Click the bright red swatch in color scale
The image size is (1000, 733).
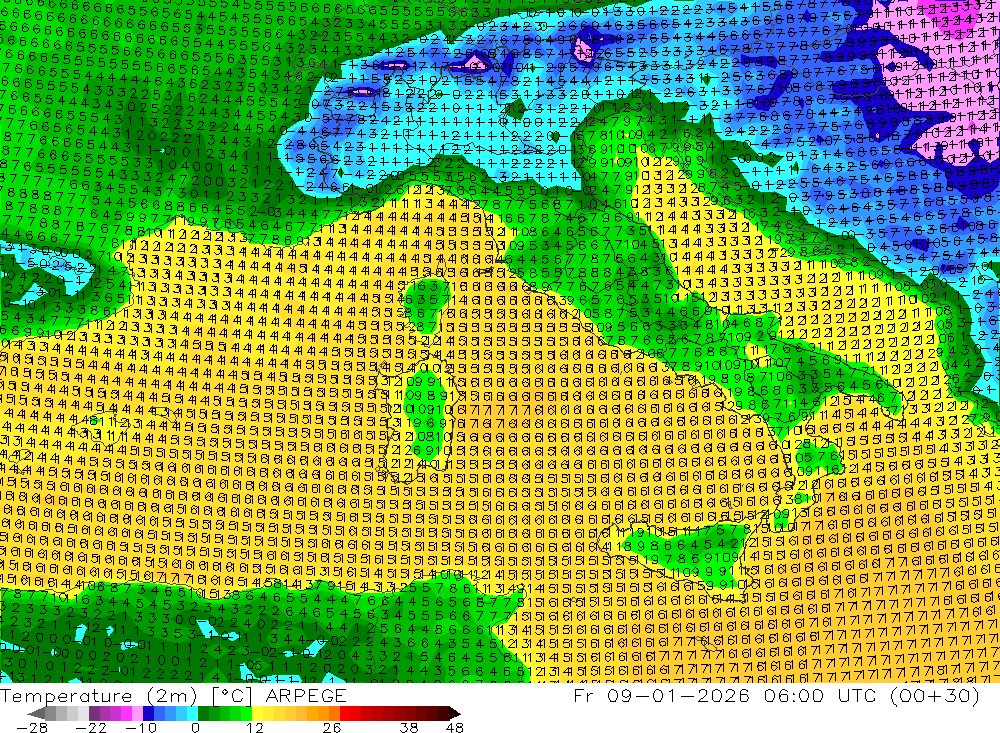tap(345, 713)
